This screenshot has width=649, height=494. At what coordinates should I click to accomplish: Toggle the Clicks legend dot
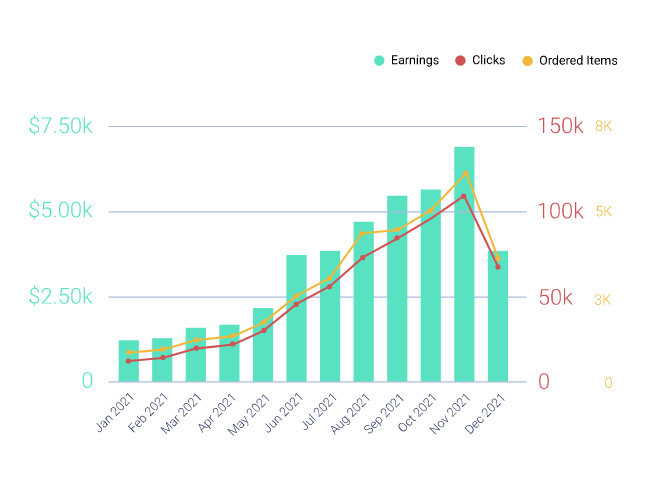(x=460, y=60)
